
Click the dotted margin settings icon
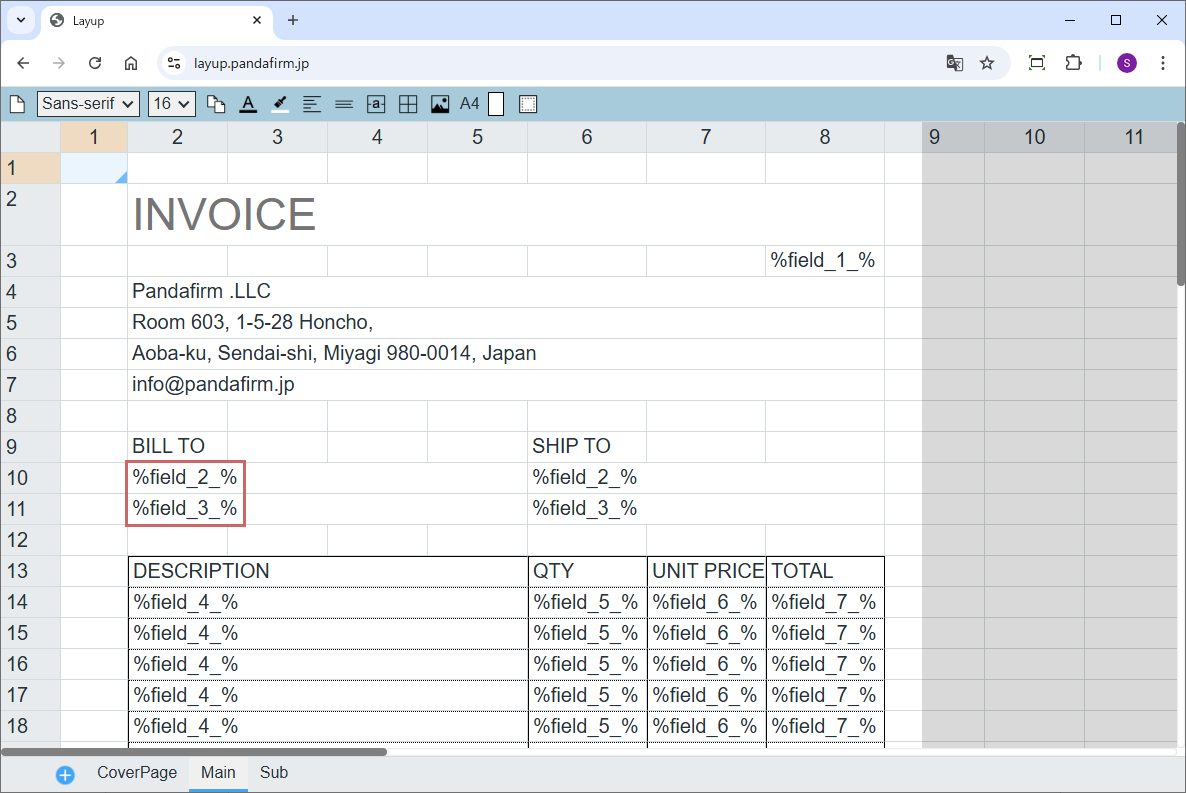tap(529, 104)
